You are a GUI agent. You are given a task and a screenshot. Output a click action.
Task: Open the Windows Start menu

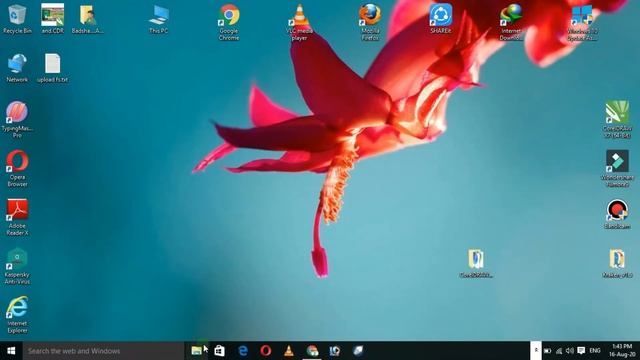click(x=11, y=351)
